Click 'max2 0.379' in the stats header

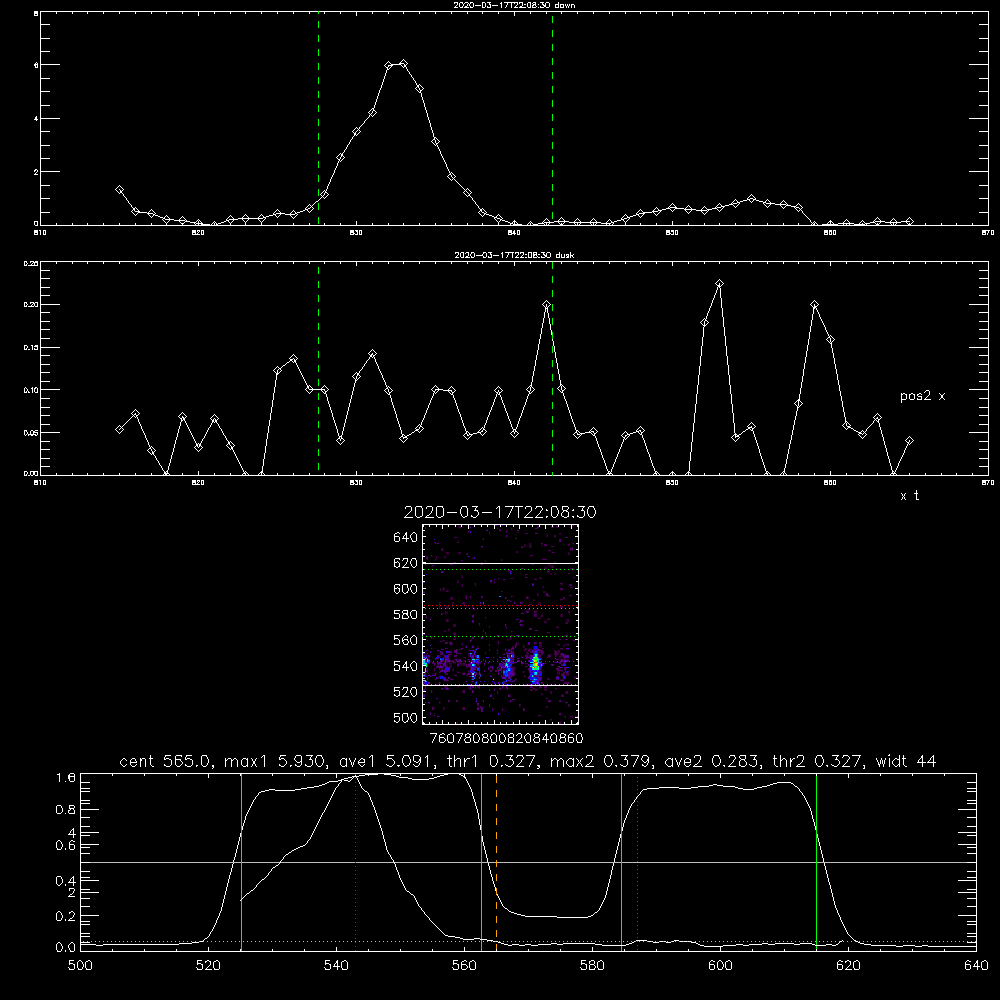click(598, 761)
